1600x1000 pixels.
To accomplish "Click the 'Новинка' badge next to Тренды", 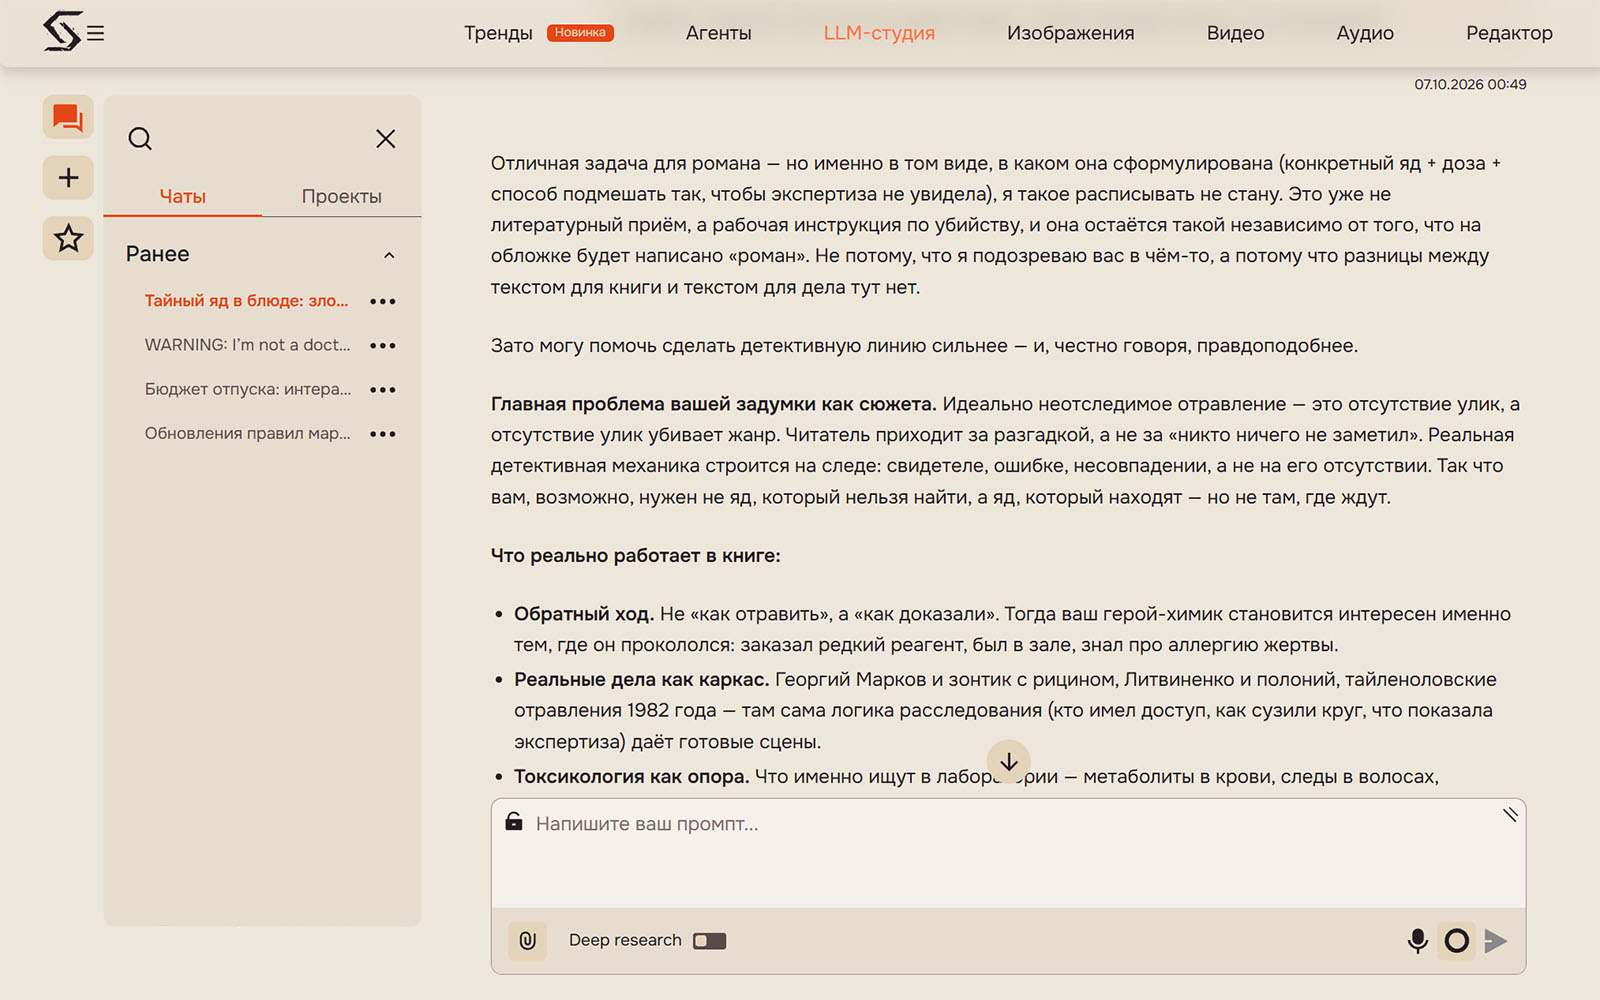I will (580, 33).
